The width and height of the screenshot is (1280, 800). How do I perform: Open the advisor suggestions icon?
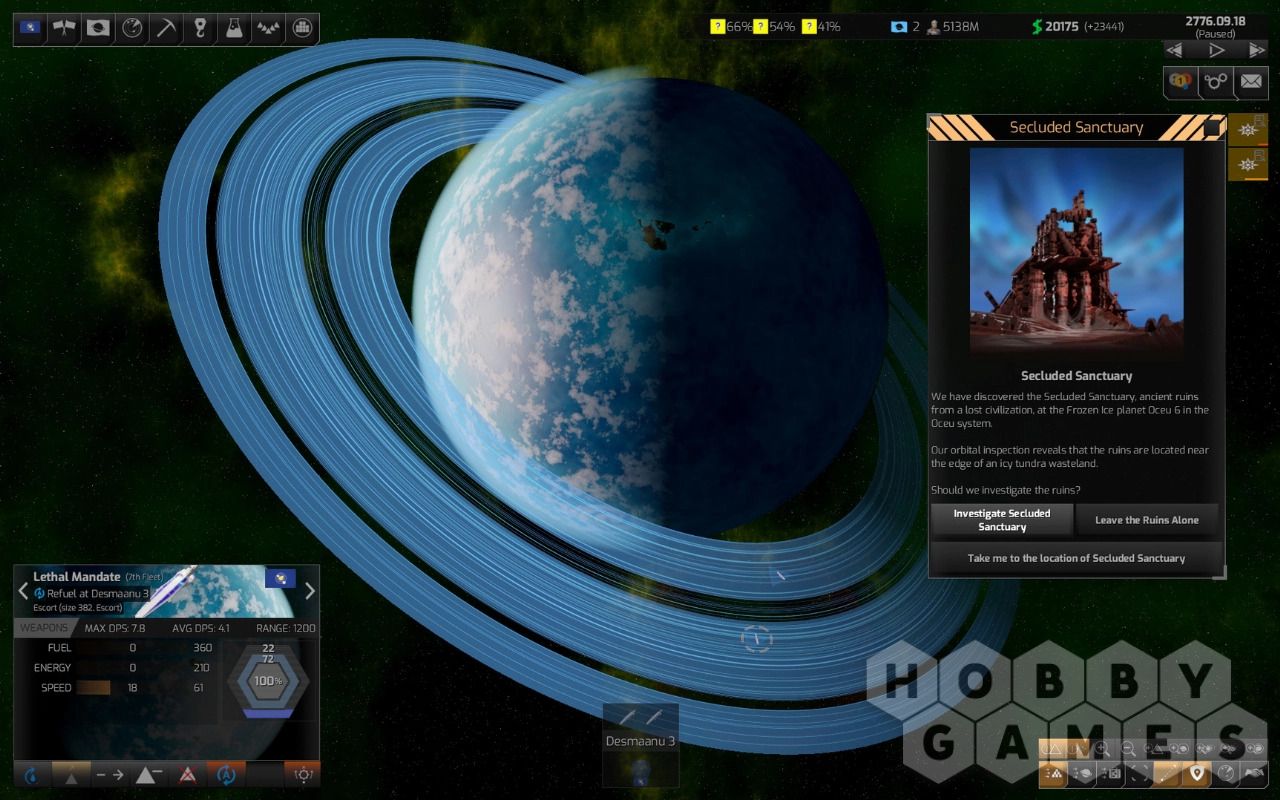coord(1181,82)
